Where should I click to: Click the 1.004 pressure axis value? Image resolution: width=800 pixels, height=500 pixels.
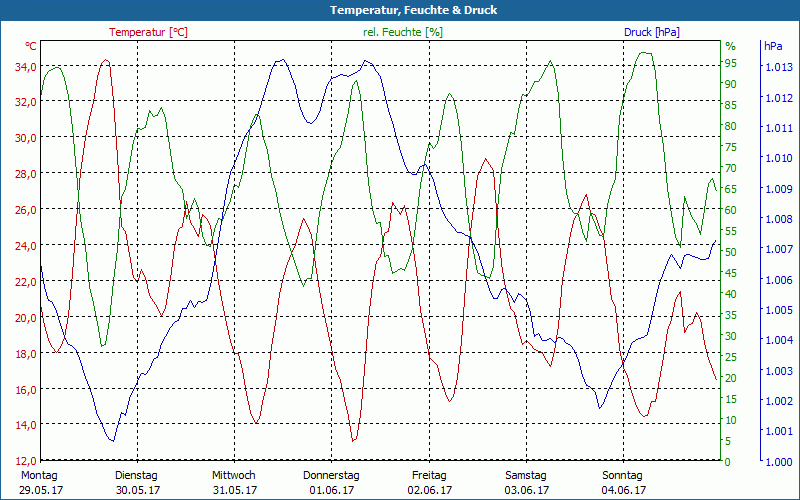pyautogui.click(x=779, y=340)
